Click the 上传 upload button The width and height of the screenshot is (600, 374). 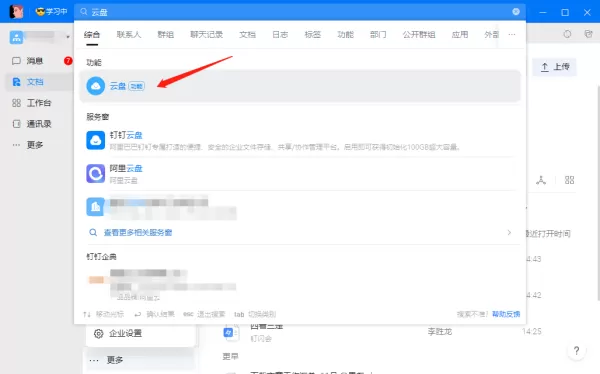pyautogui.click(x=555, y=67)
